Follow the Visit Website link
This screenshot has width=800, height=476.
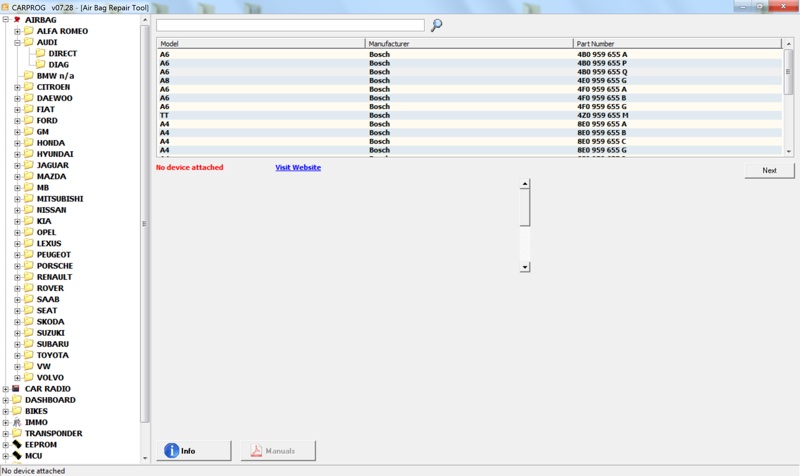click(x=298, y=167)
